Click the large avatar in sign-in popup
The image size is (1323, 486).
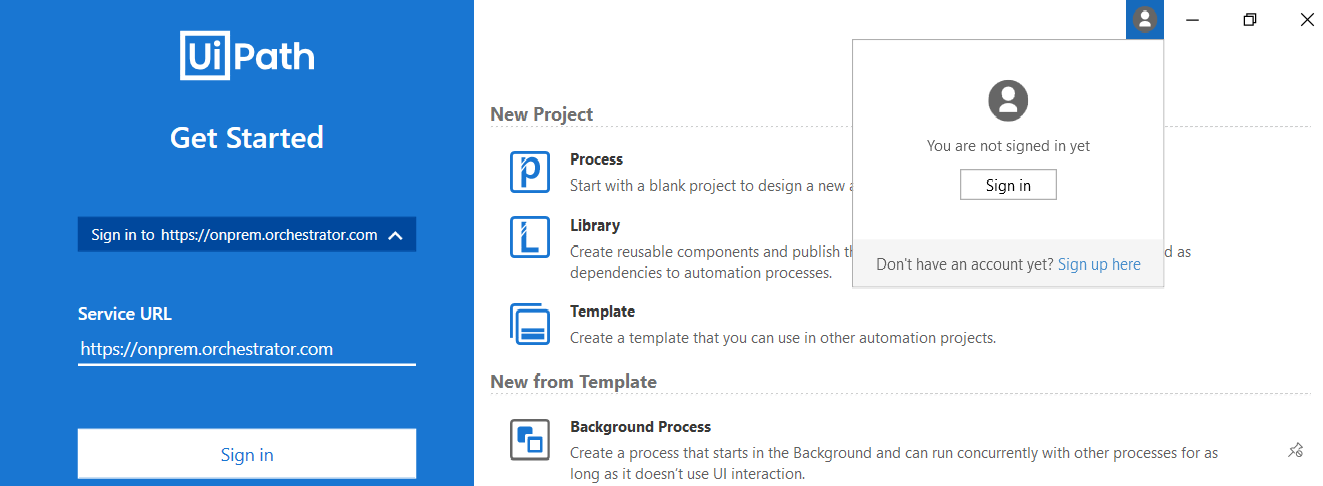[x=1008, y=100]
